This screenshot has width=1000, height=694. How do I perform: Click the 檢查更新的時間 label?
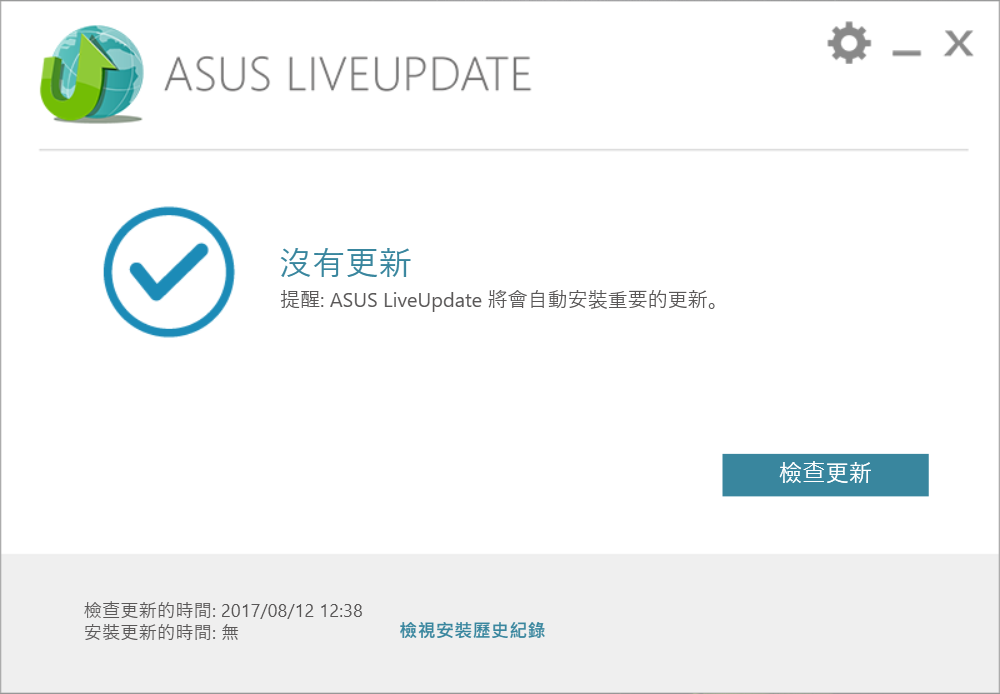pyautogui.click(x=148, y=610)
